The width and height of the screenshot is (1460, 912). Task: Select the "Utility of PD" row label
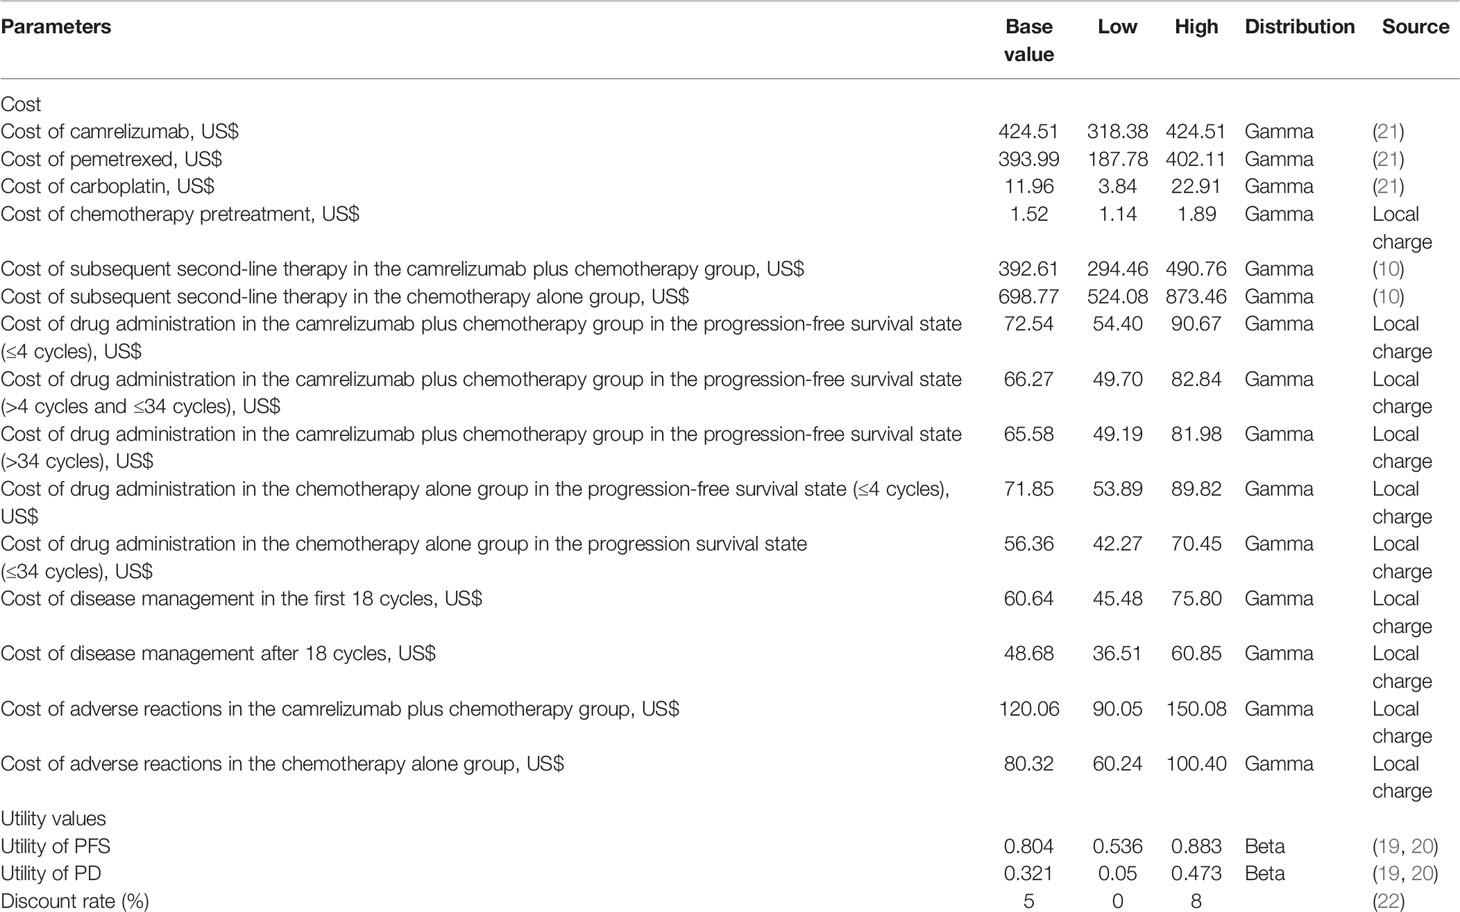pos(51,874)
